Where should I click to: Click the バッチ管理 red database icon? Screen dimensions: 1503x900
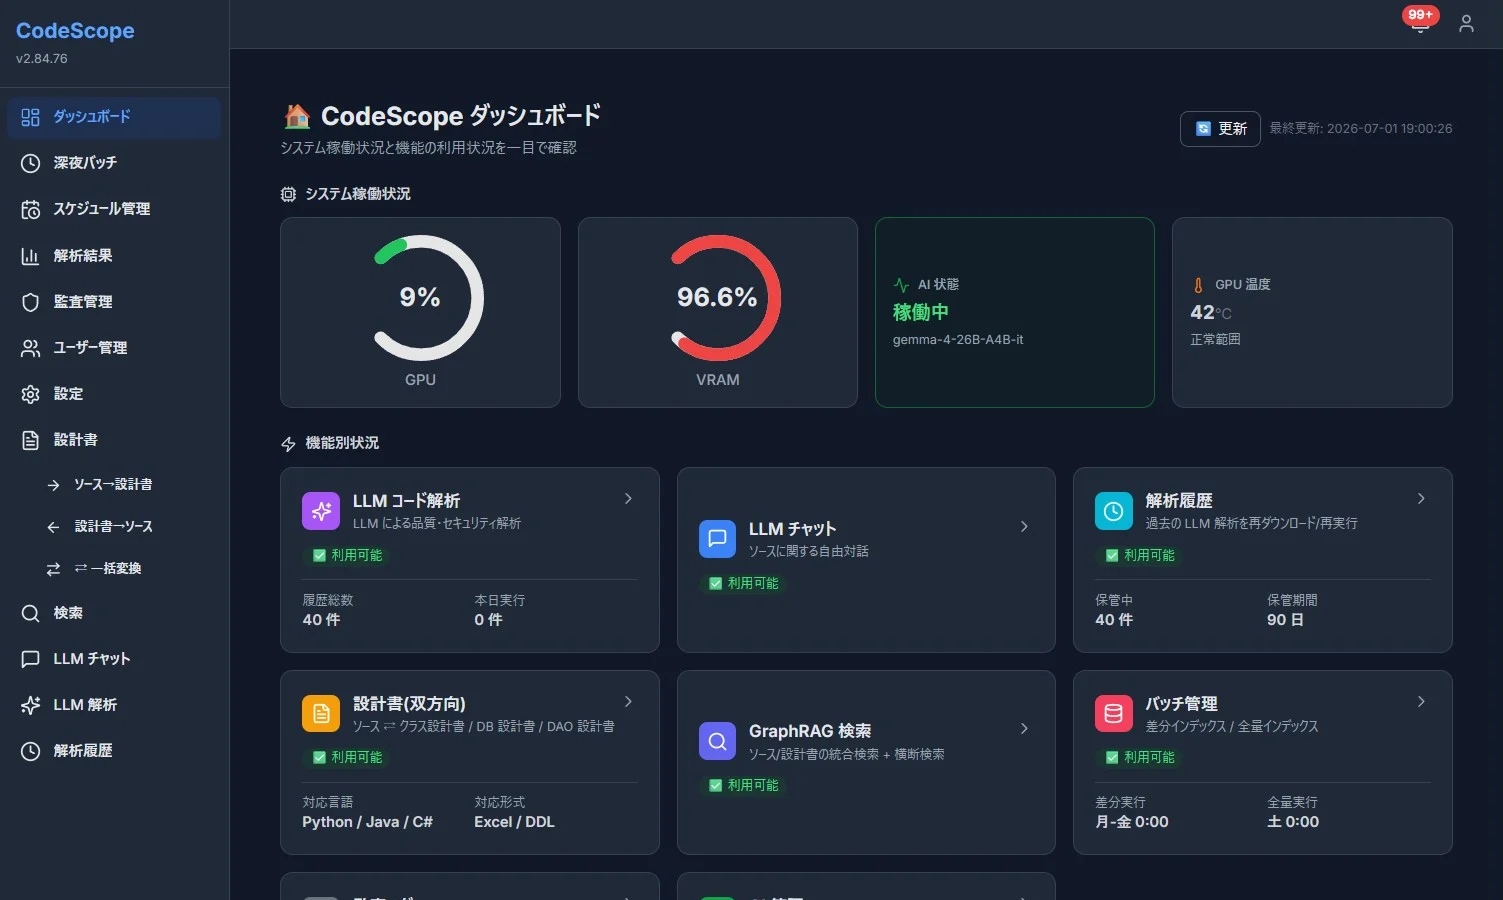[1113, 713]
